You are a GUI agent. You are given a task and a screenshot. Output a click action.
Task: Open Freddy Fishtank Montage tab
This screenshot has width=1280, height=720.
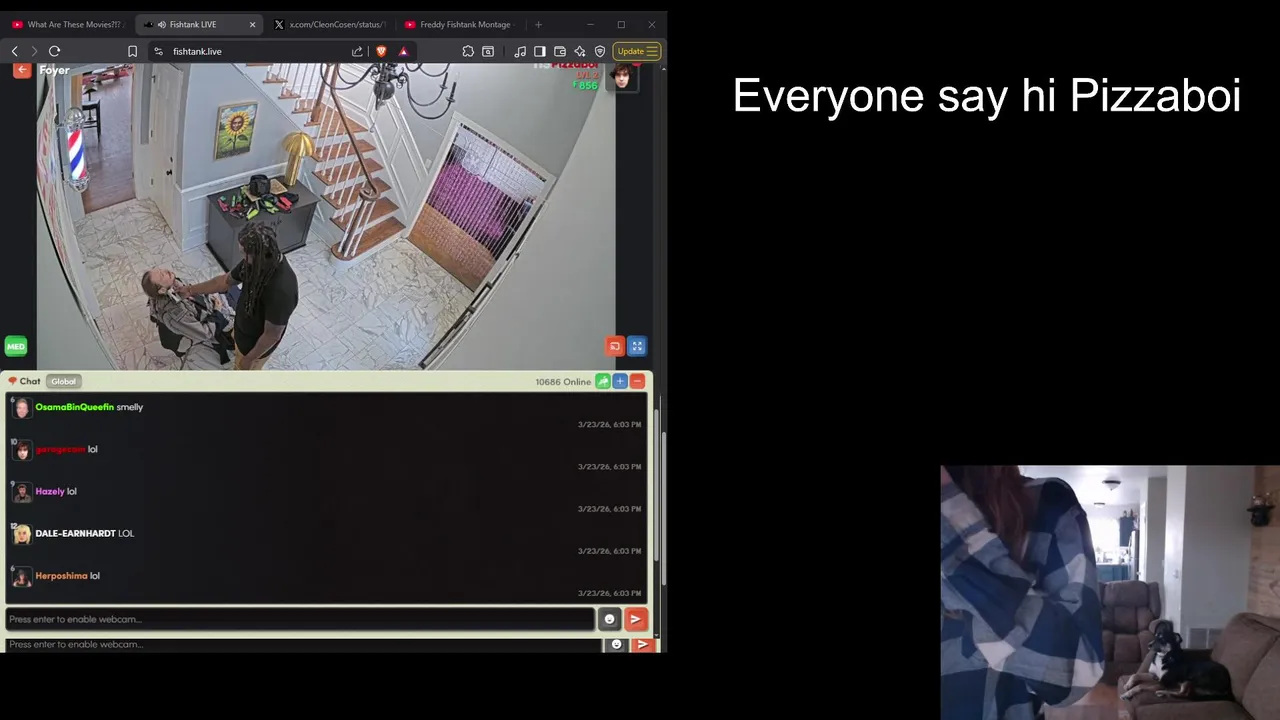click(x=460, y=24)
